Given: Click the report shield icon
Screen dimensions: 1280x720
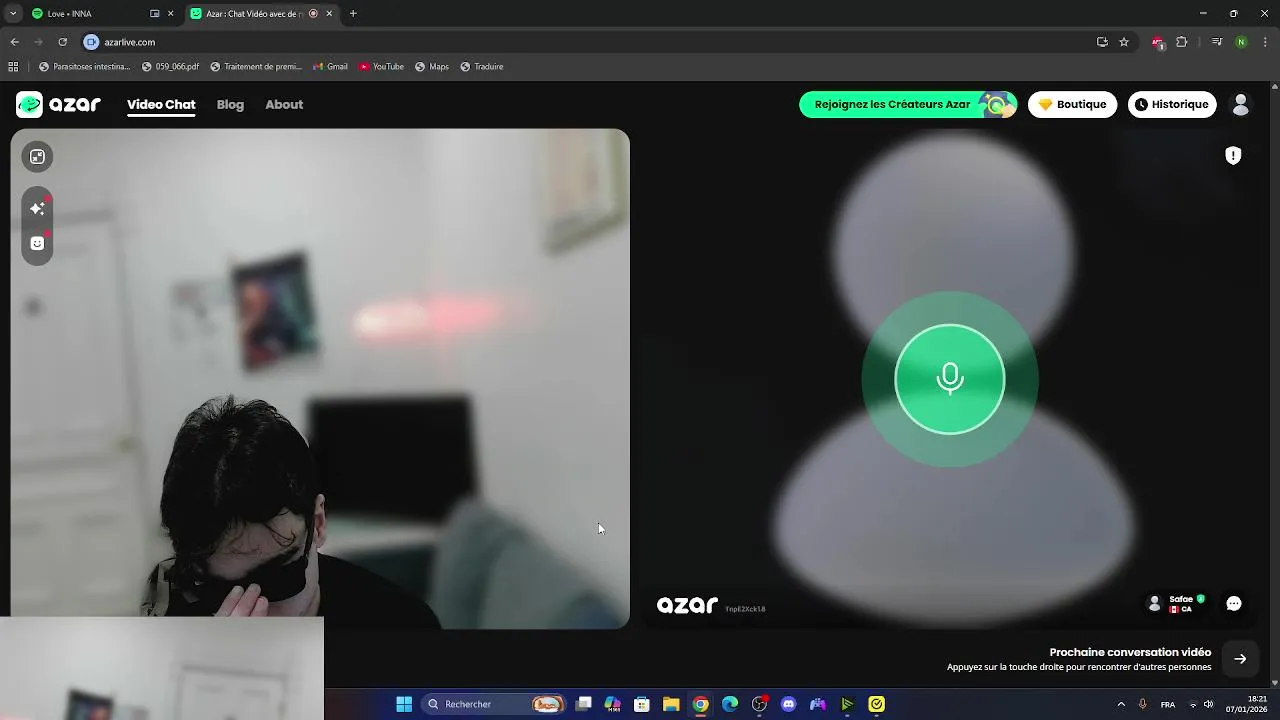Looking at the screenshot, I should [1233, 155].
